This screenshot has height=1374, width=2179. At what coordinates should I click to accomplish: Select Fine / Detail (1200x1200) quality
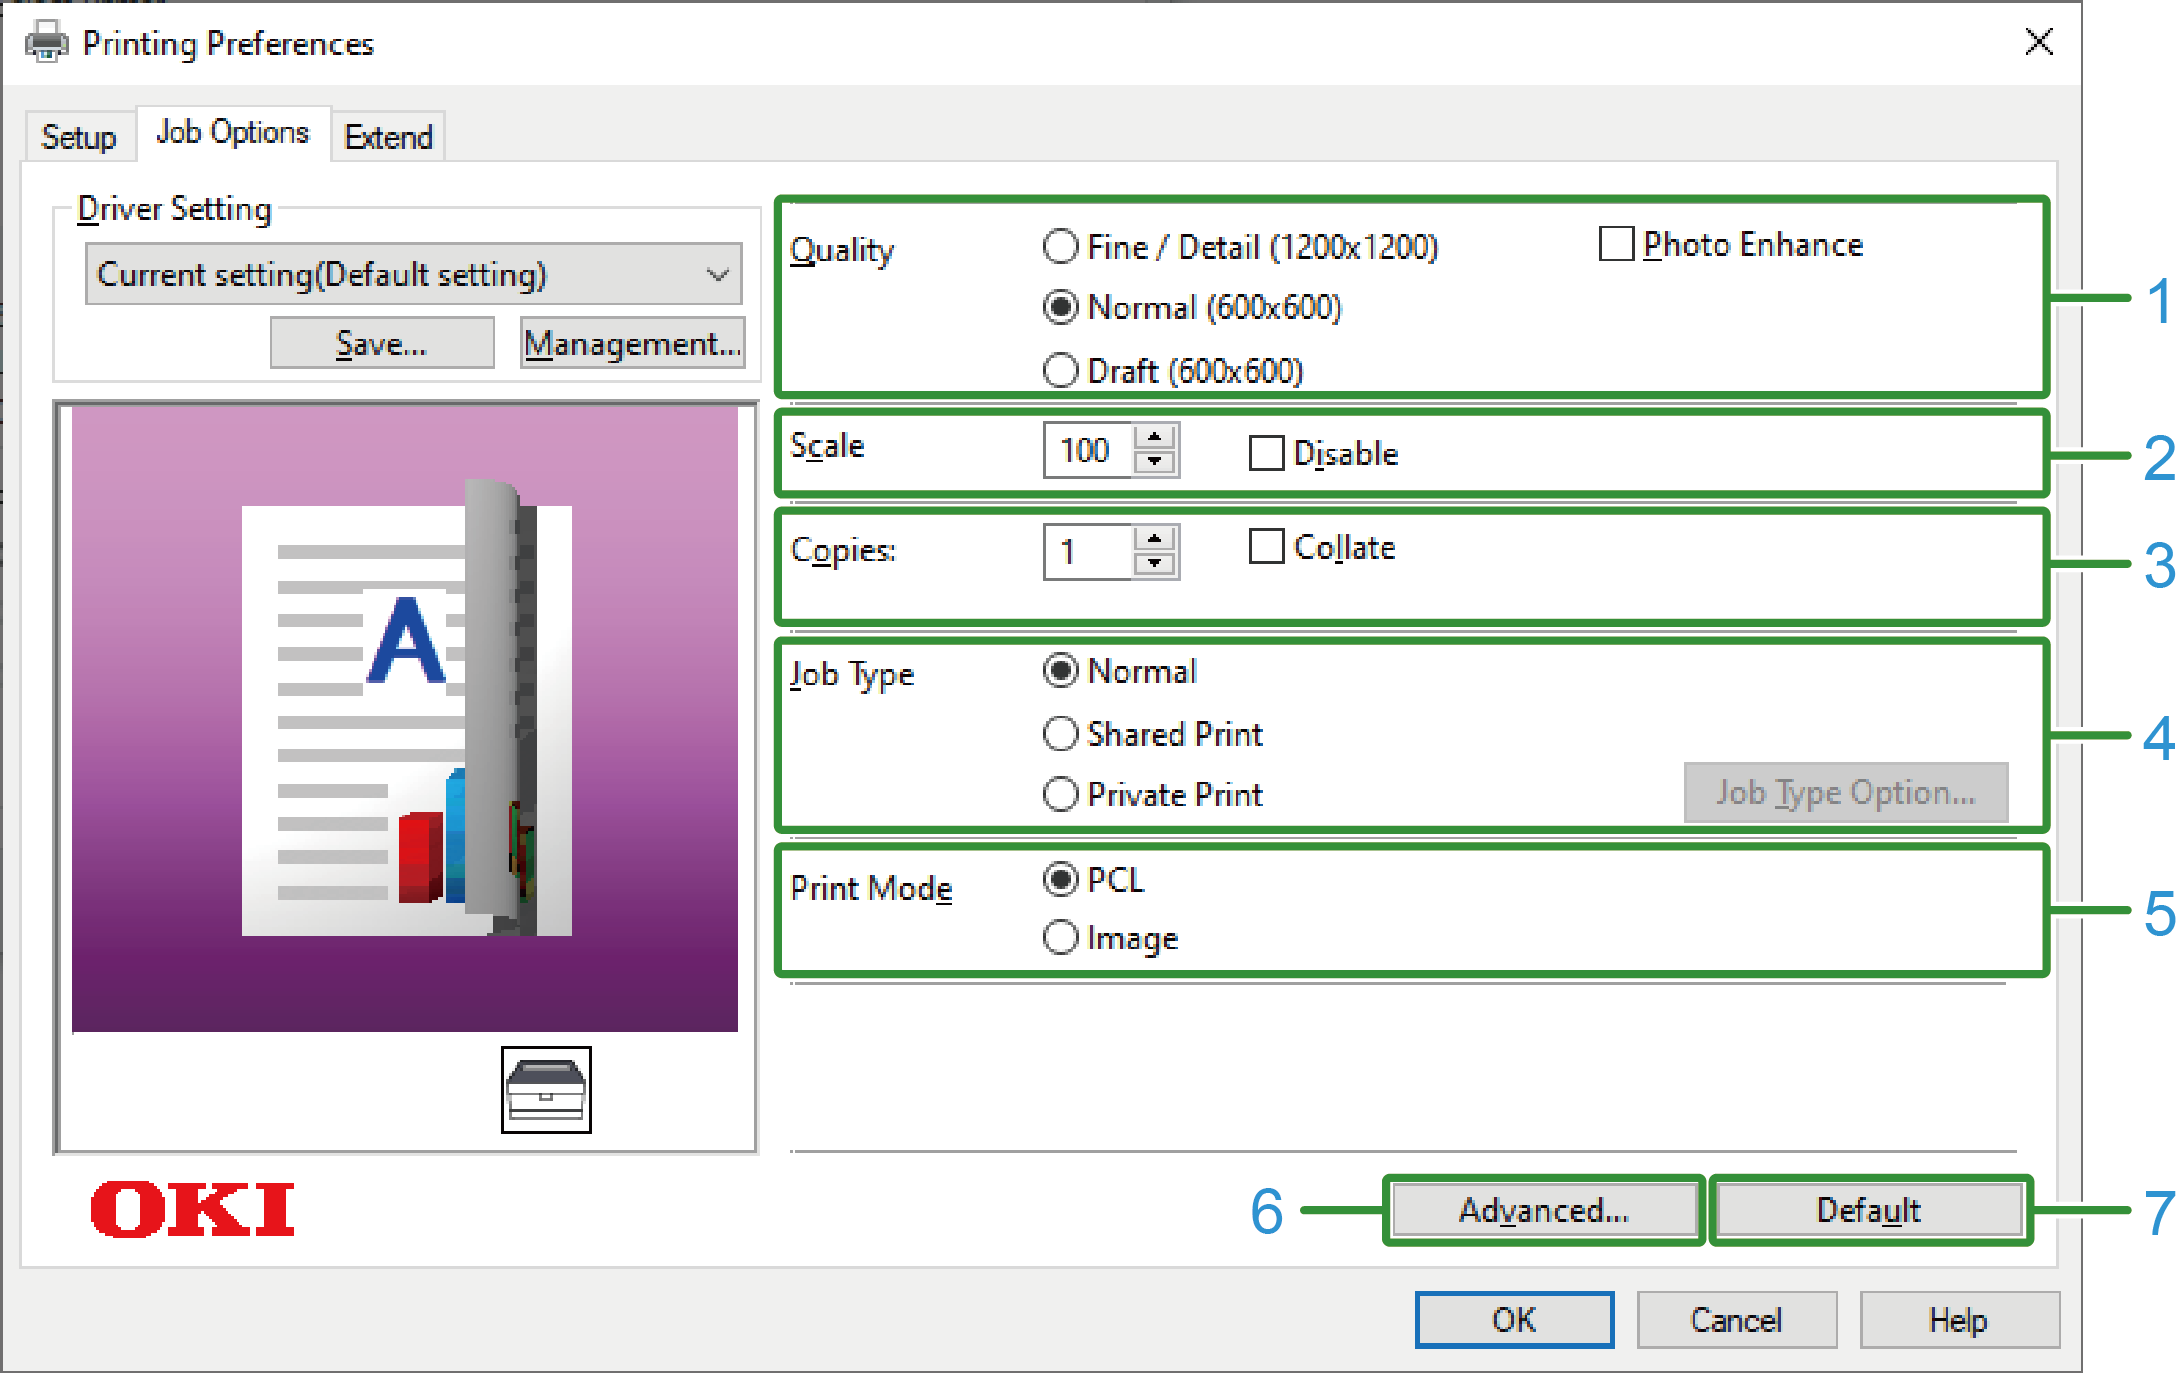pos(1061,247)
